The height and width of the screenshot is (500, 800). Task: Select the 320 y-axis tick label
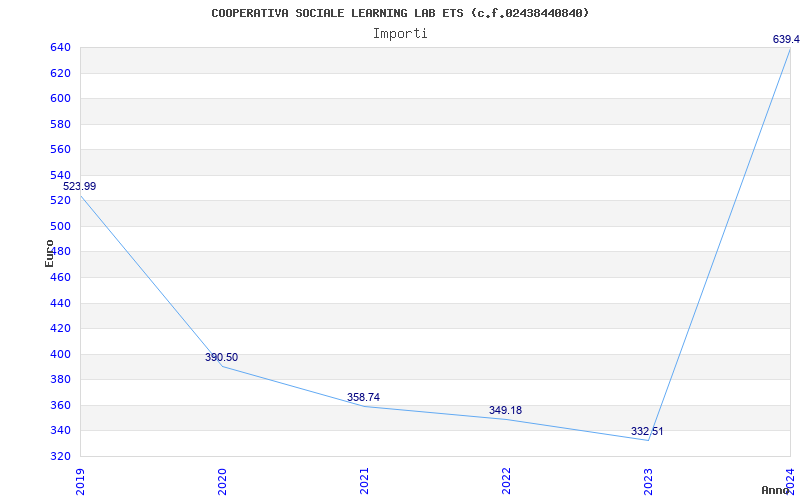click(60, 456)
